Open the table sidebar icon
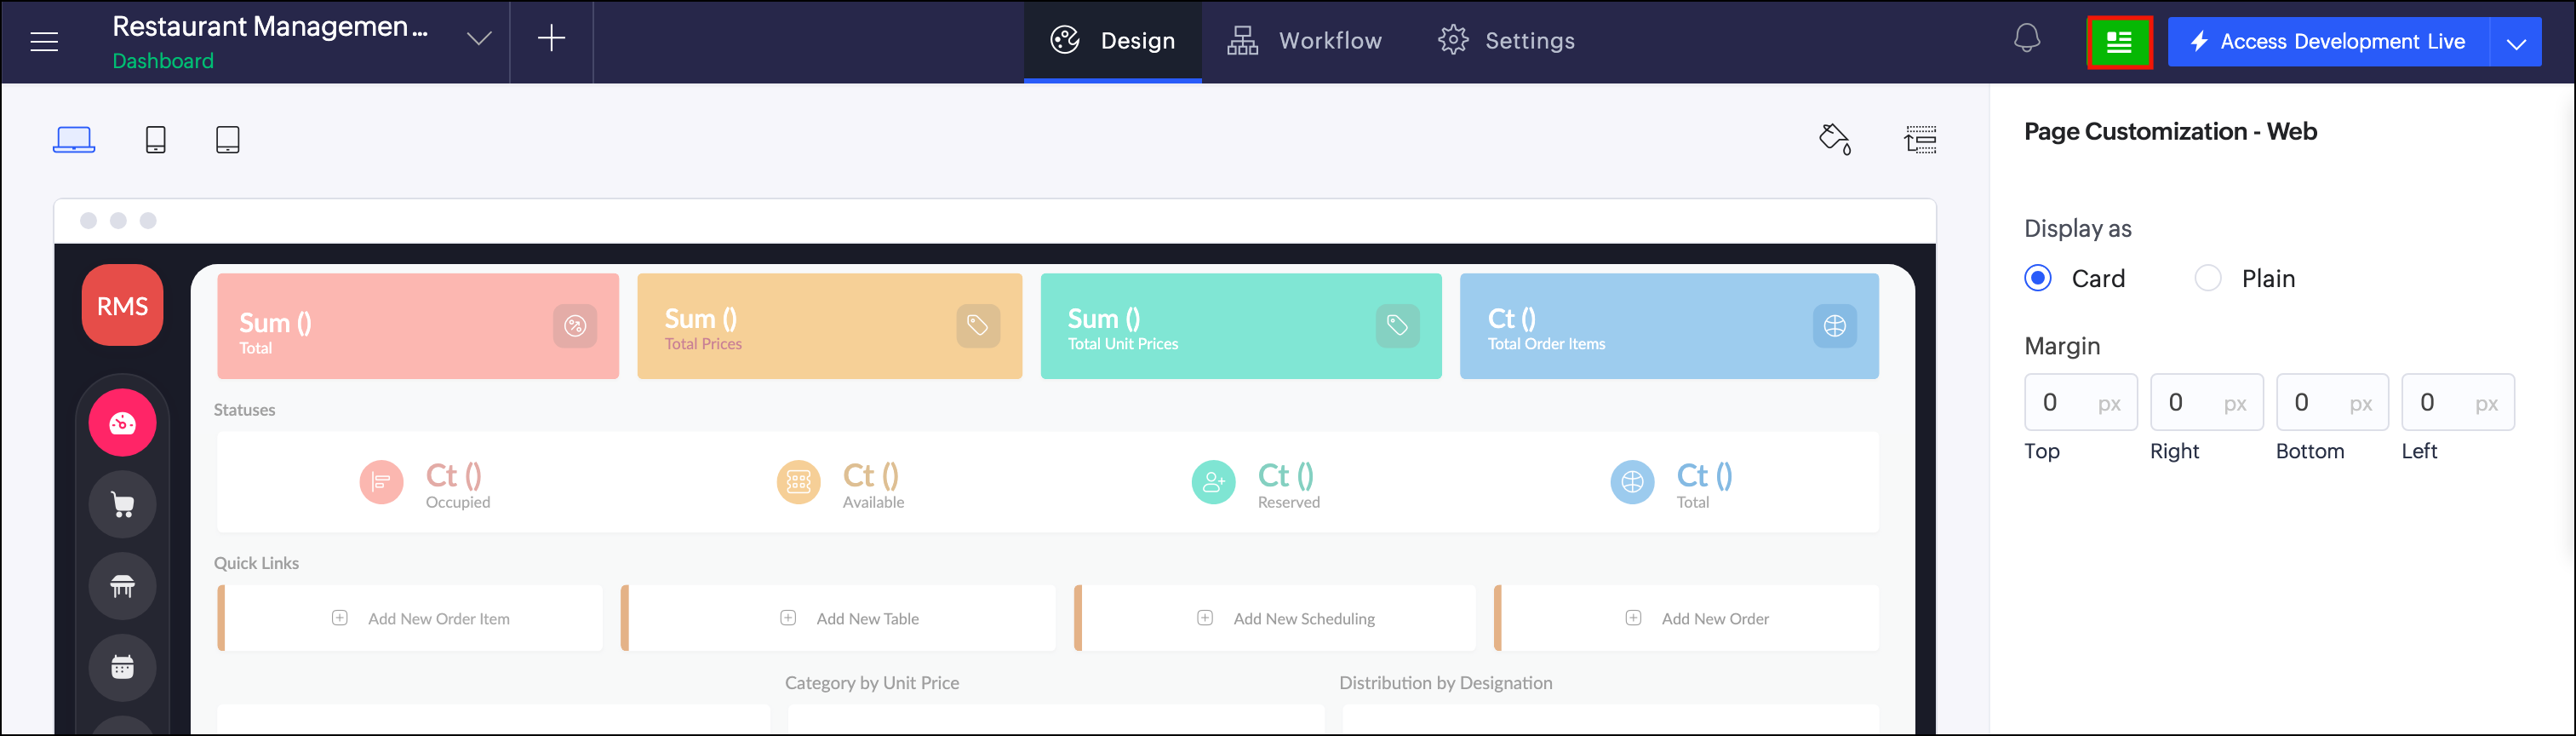Viewport: 2576px width, 736px height. (122, 586)
